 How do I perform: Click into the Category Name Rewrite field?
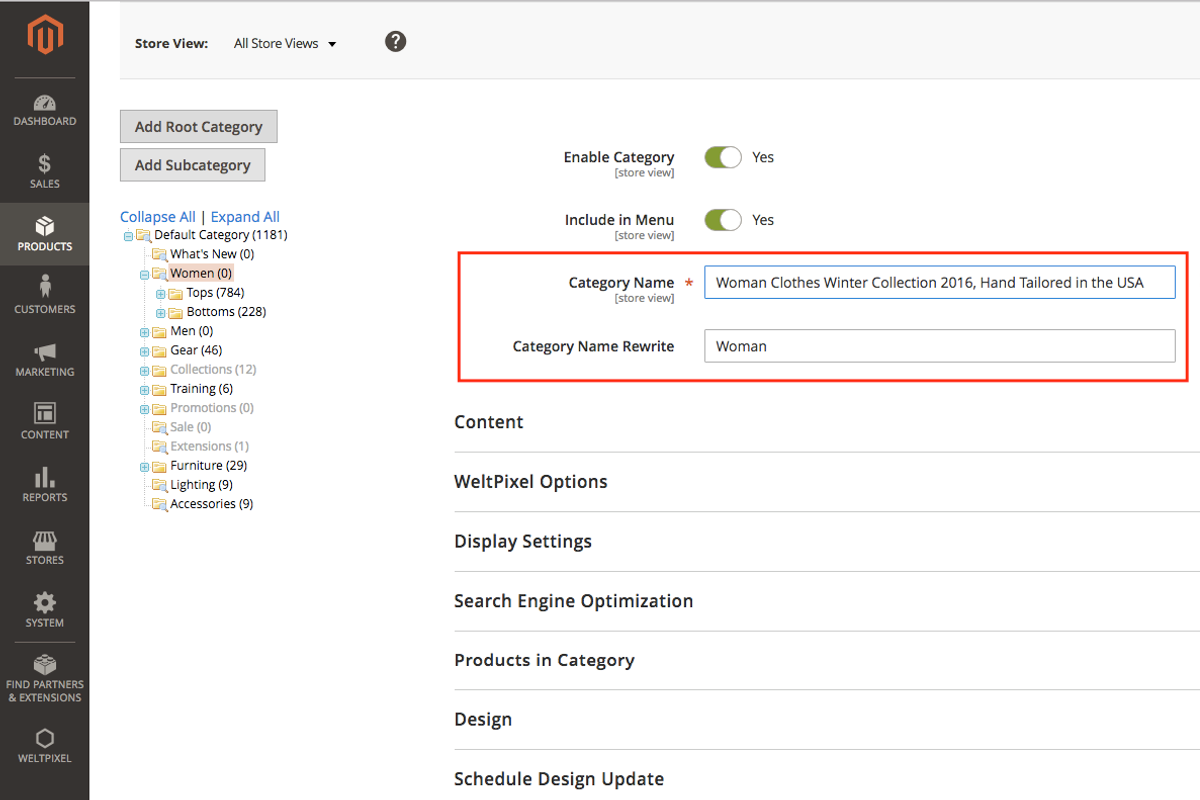tap(940, 346)
